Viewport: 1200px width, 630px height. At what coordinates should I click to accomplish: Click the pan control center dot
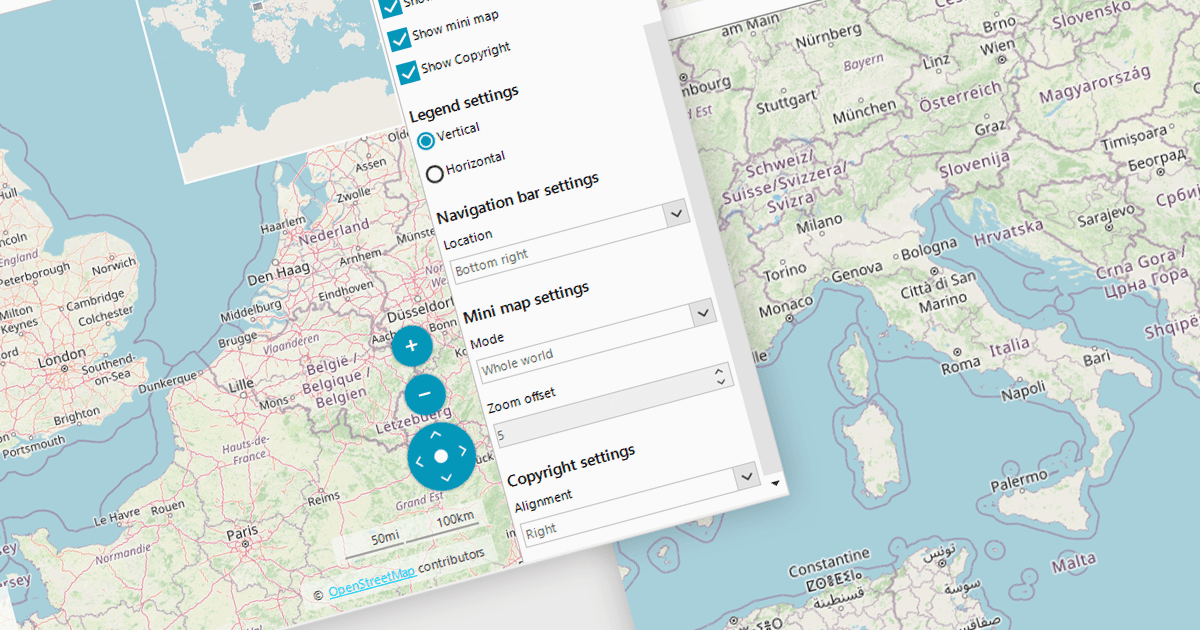441,456
